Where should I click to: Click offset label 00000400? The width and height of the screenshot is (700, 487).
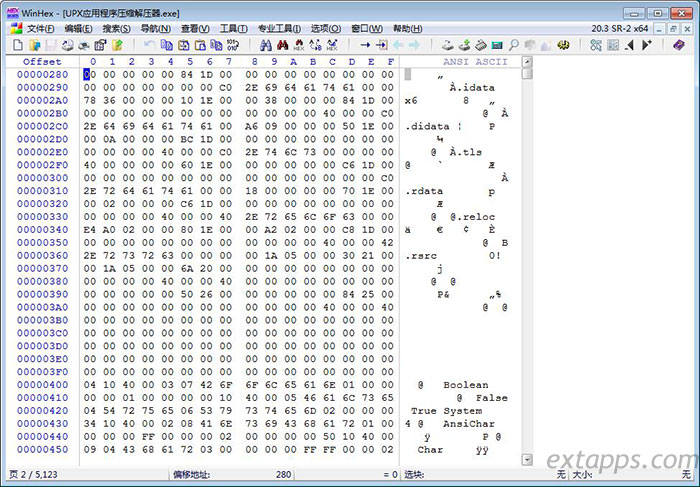tap(42, 385)
